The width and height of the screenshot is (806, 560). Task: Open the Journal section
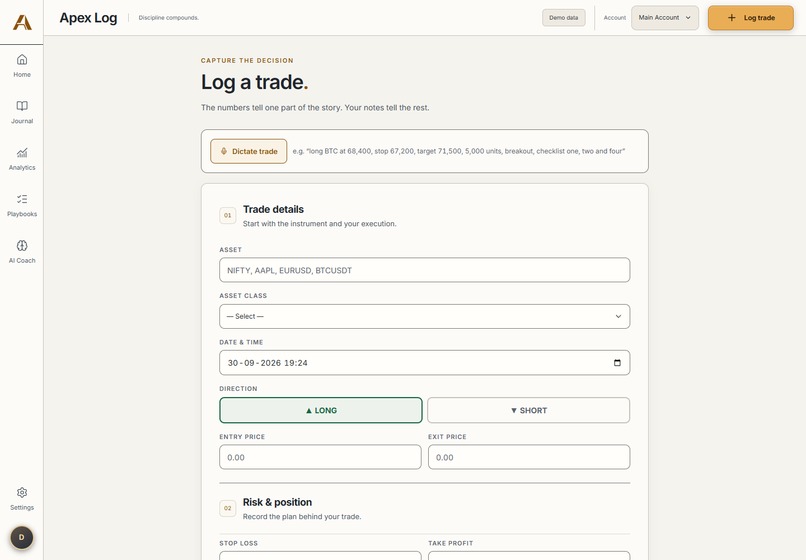[22, 112]
